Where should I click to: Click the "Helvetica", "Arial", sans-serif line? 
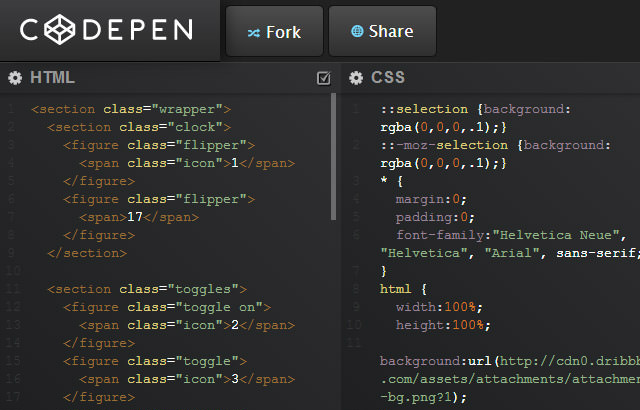click(x=510, y=253)
